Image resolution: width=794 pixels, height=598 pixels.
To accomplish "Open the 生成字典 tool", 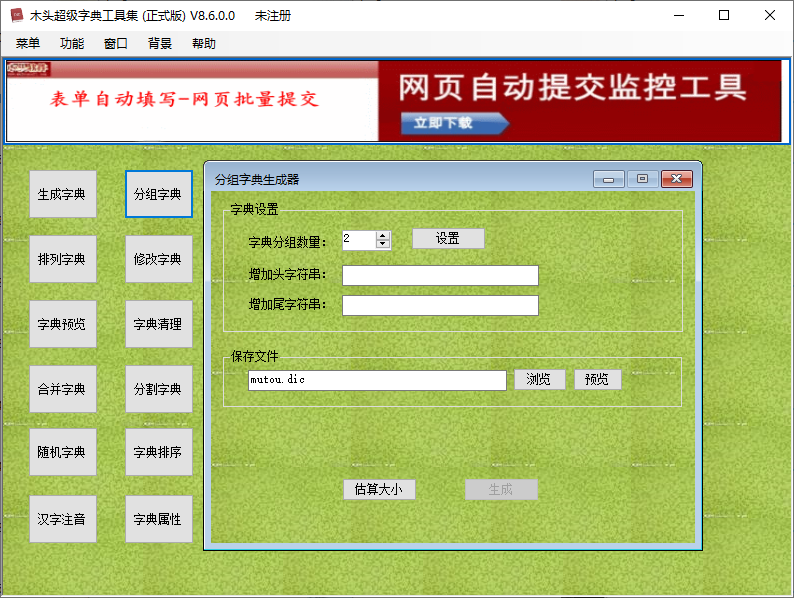I will tap(63, 194).
